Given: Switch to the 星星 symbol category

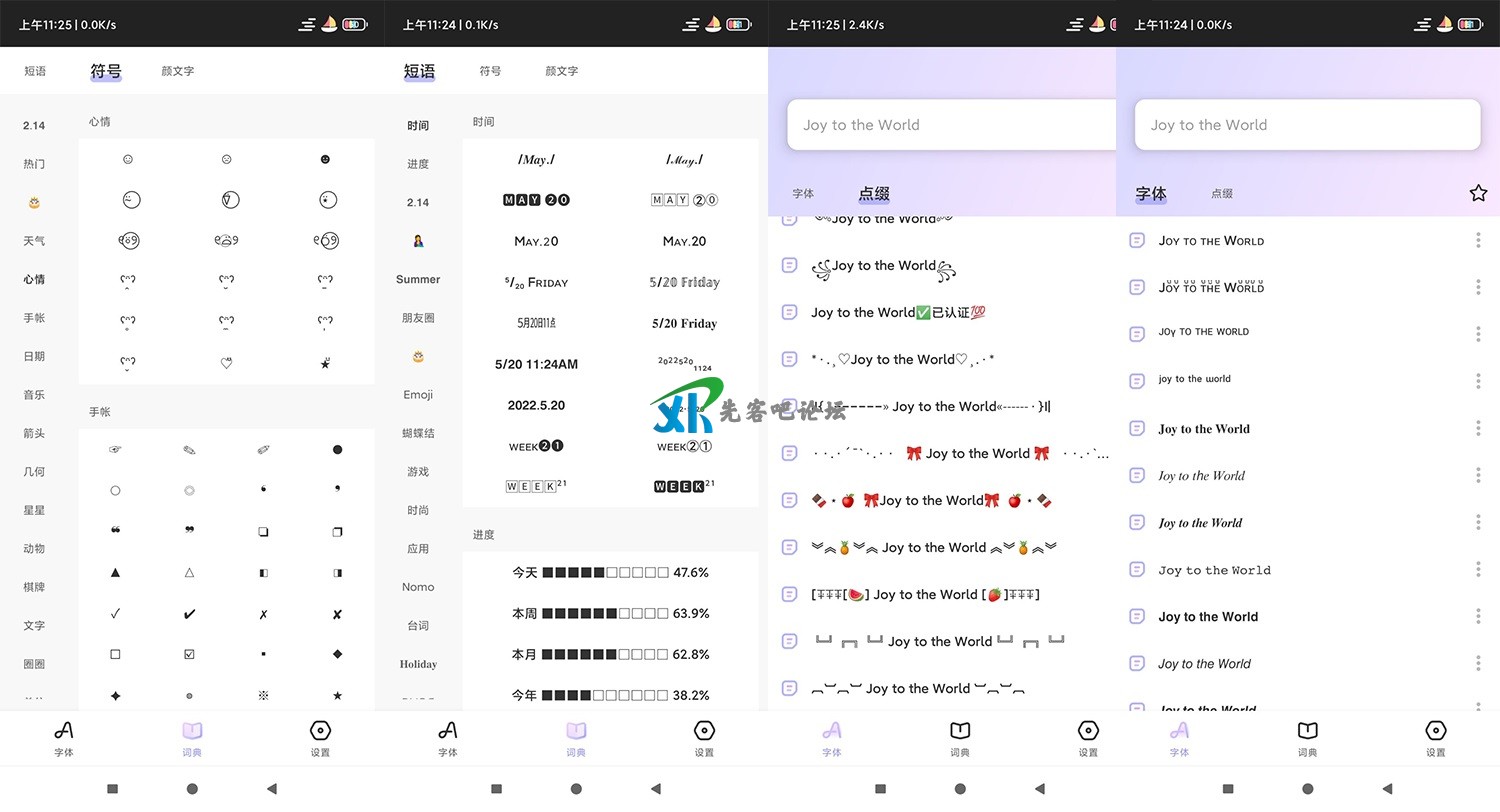Looking at the screenshot, I should pos(34,510).
